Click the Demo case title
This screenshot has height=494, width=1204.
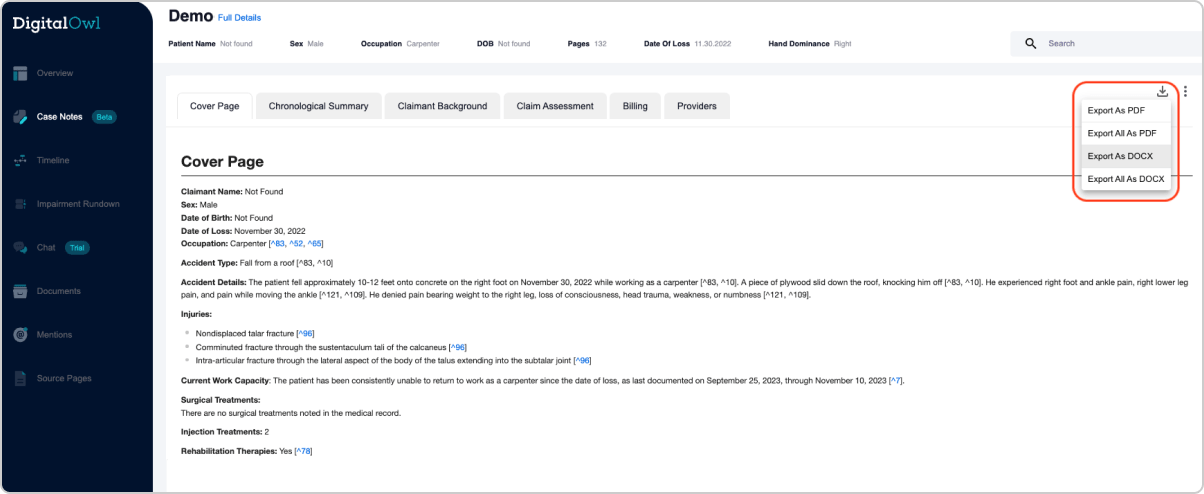click(x=190, y=16)
